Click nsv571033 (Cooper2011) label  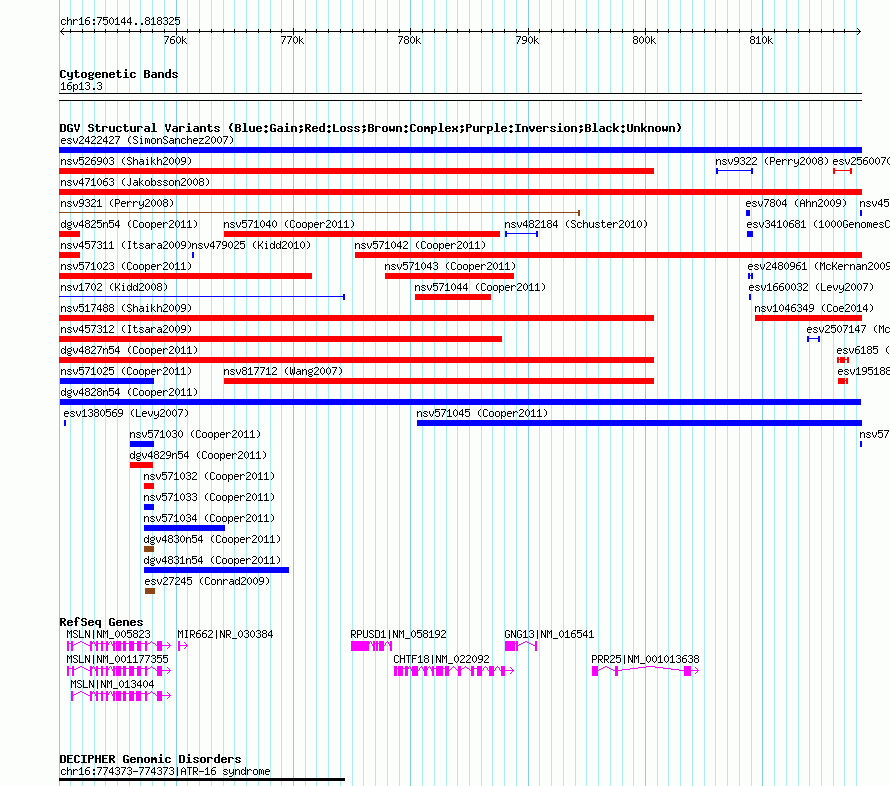click(x=209, y=497)
